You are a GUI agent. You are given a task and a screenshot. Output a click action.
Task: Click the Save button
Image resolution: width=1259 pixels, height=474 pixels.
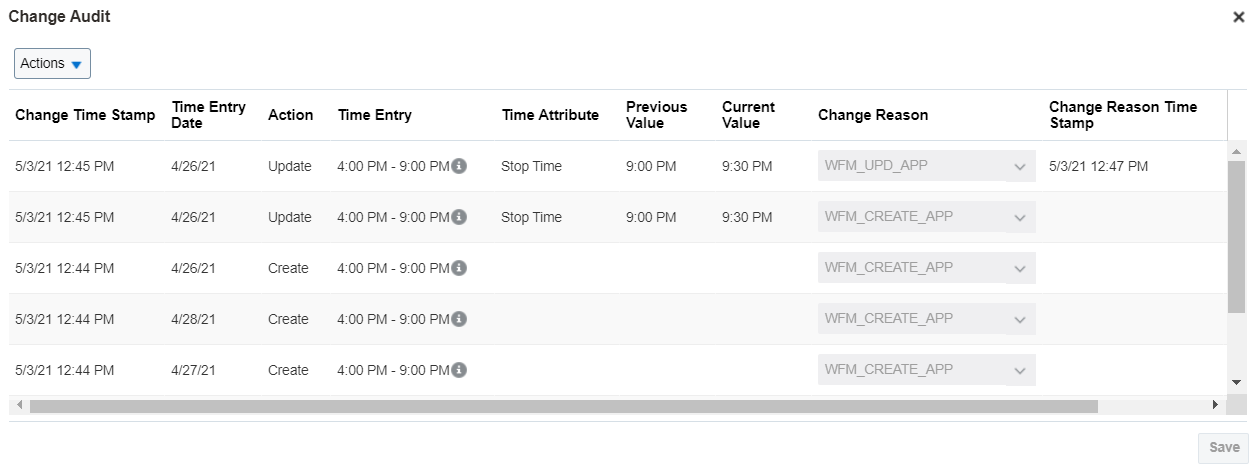1223,447
